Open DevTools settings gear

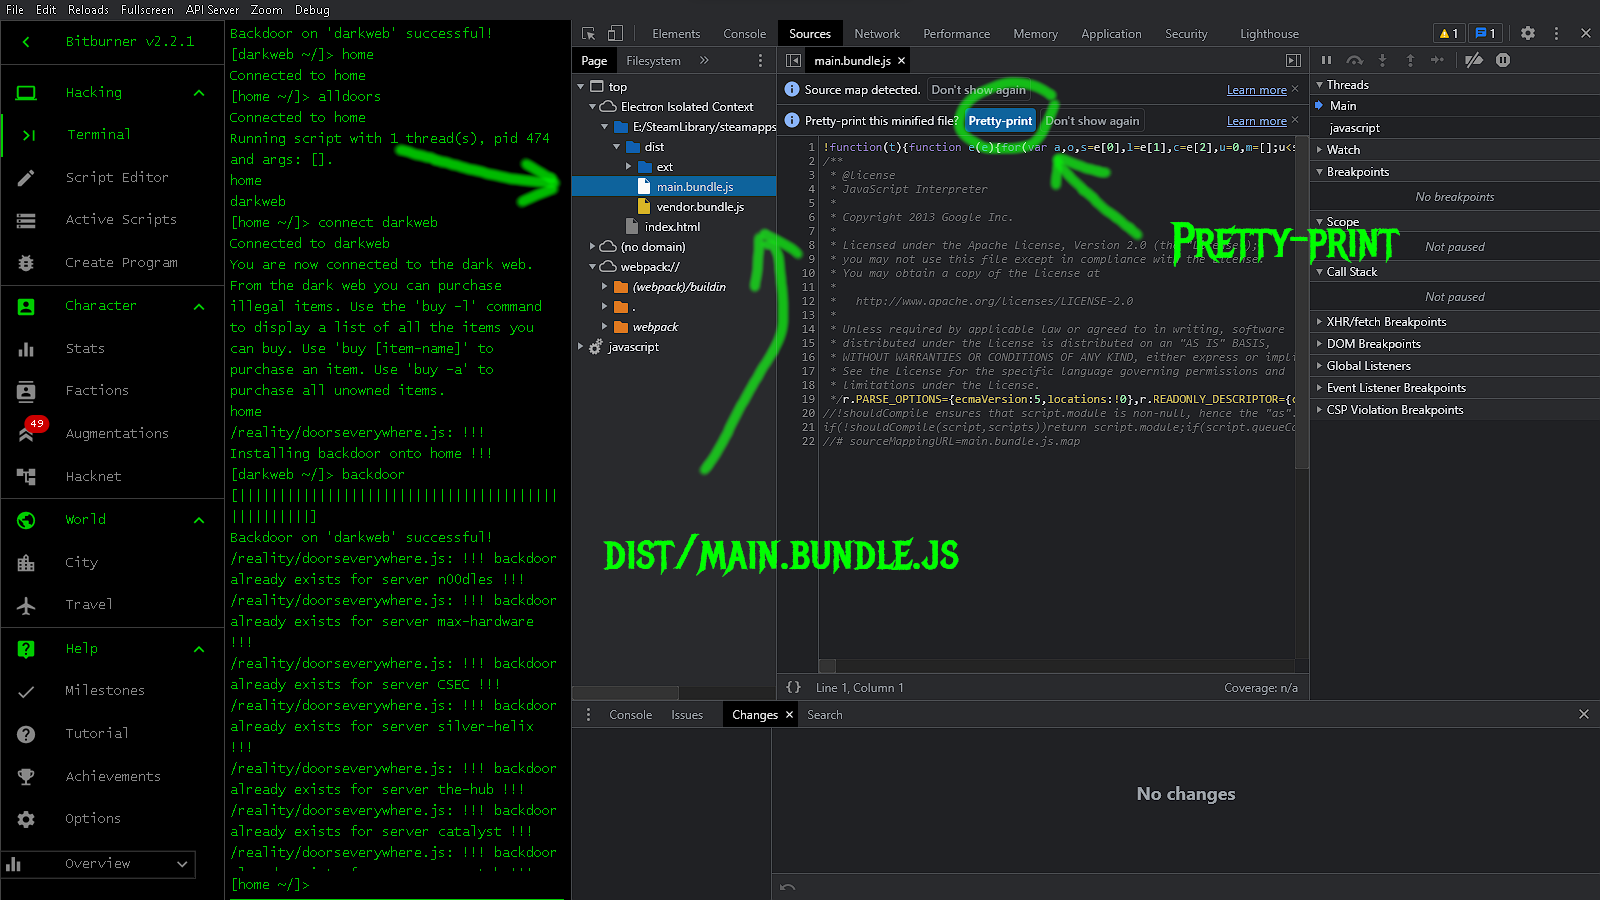1528,33
